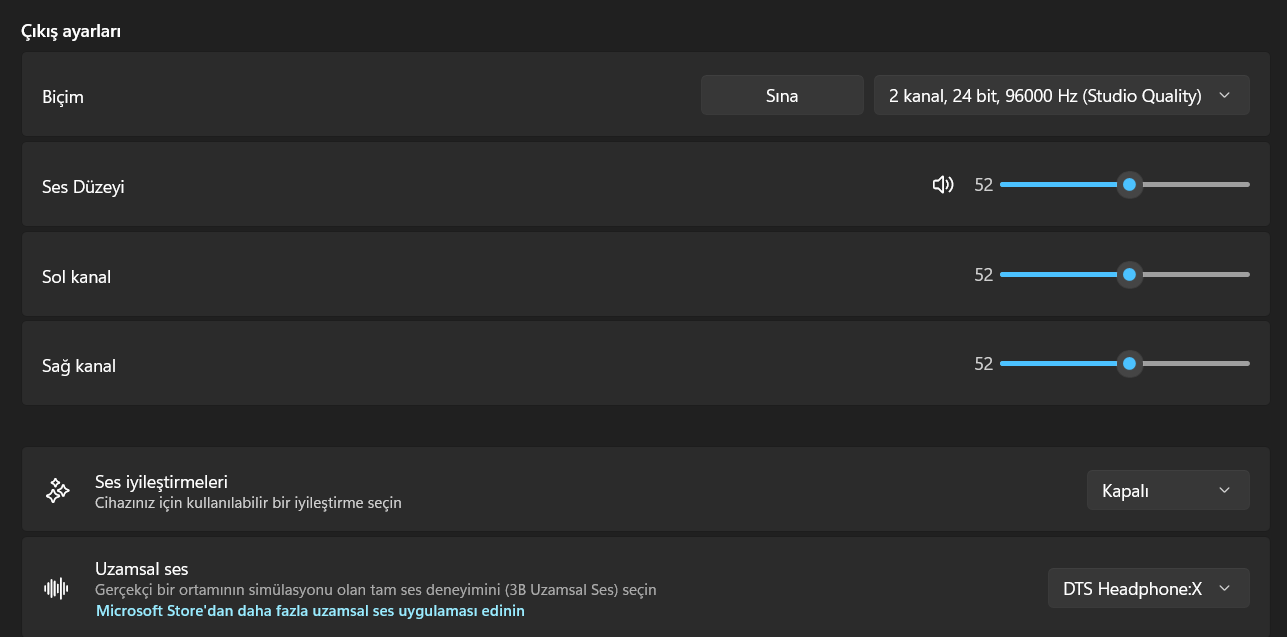The image size is (1287, 637).
Task: Click the Sol kanal slider thumb
Action: pyautogui.click(x=1129, y=274)
